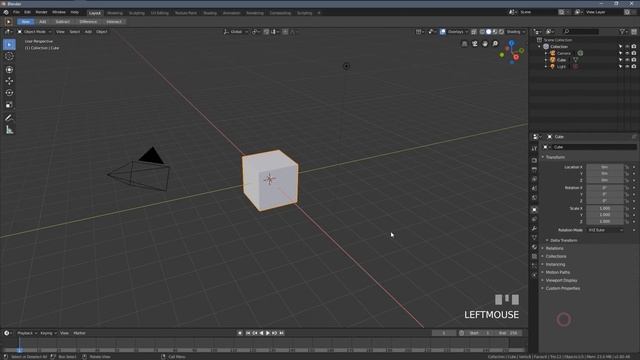
Task: Activate the Transform tool in the viewport toolbar
Action: [x=9, y=69]
